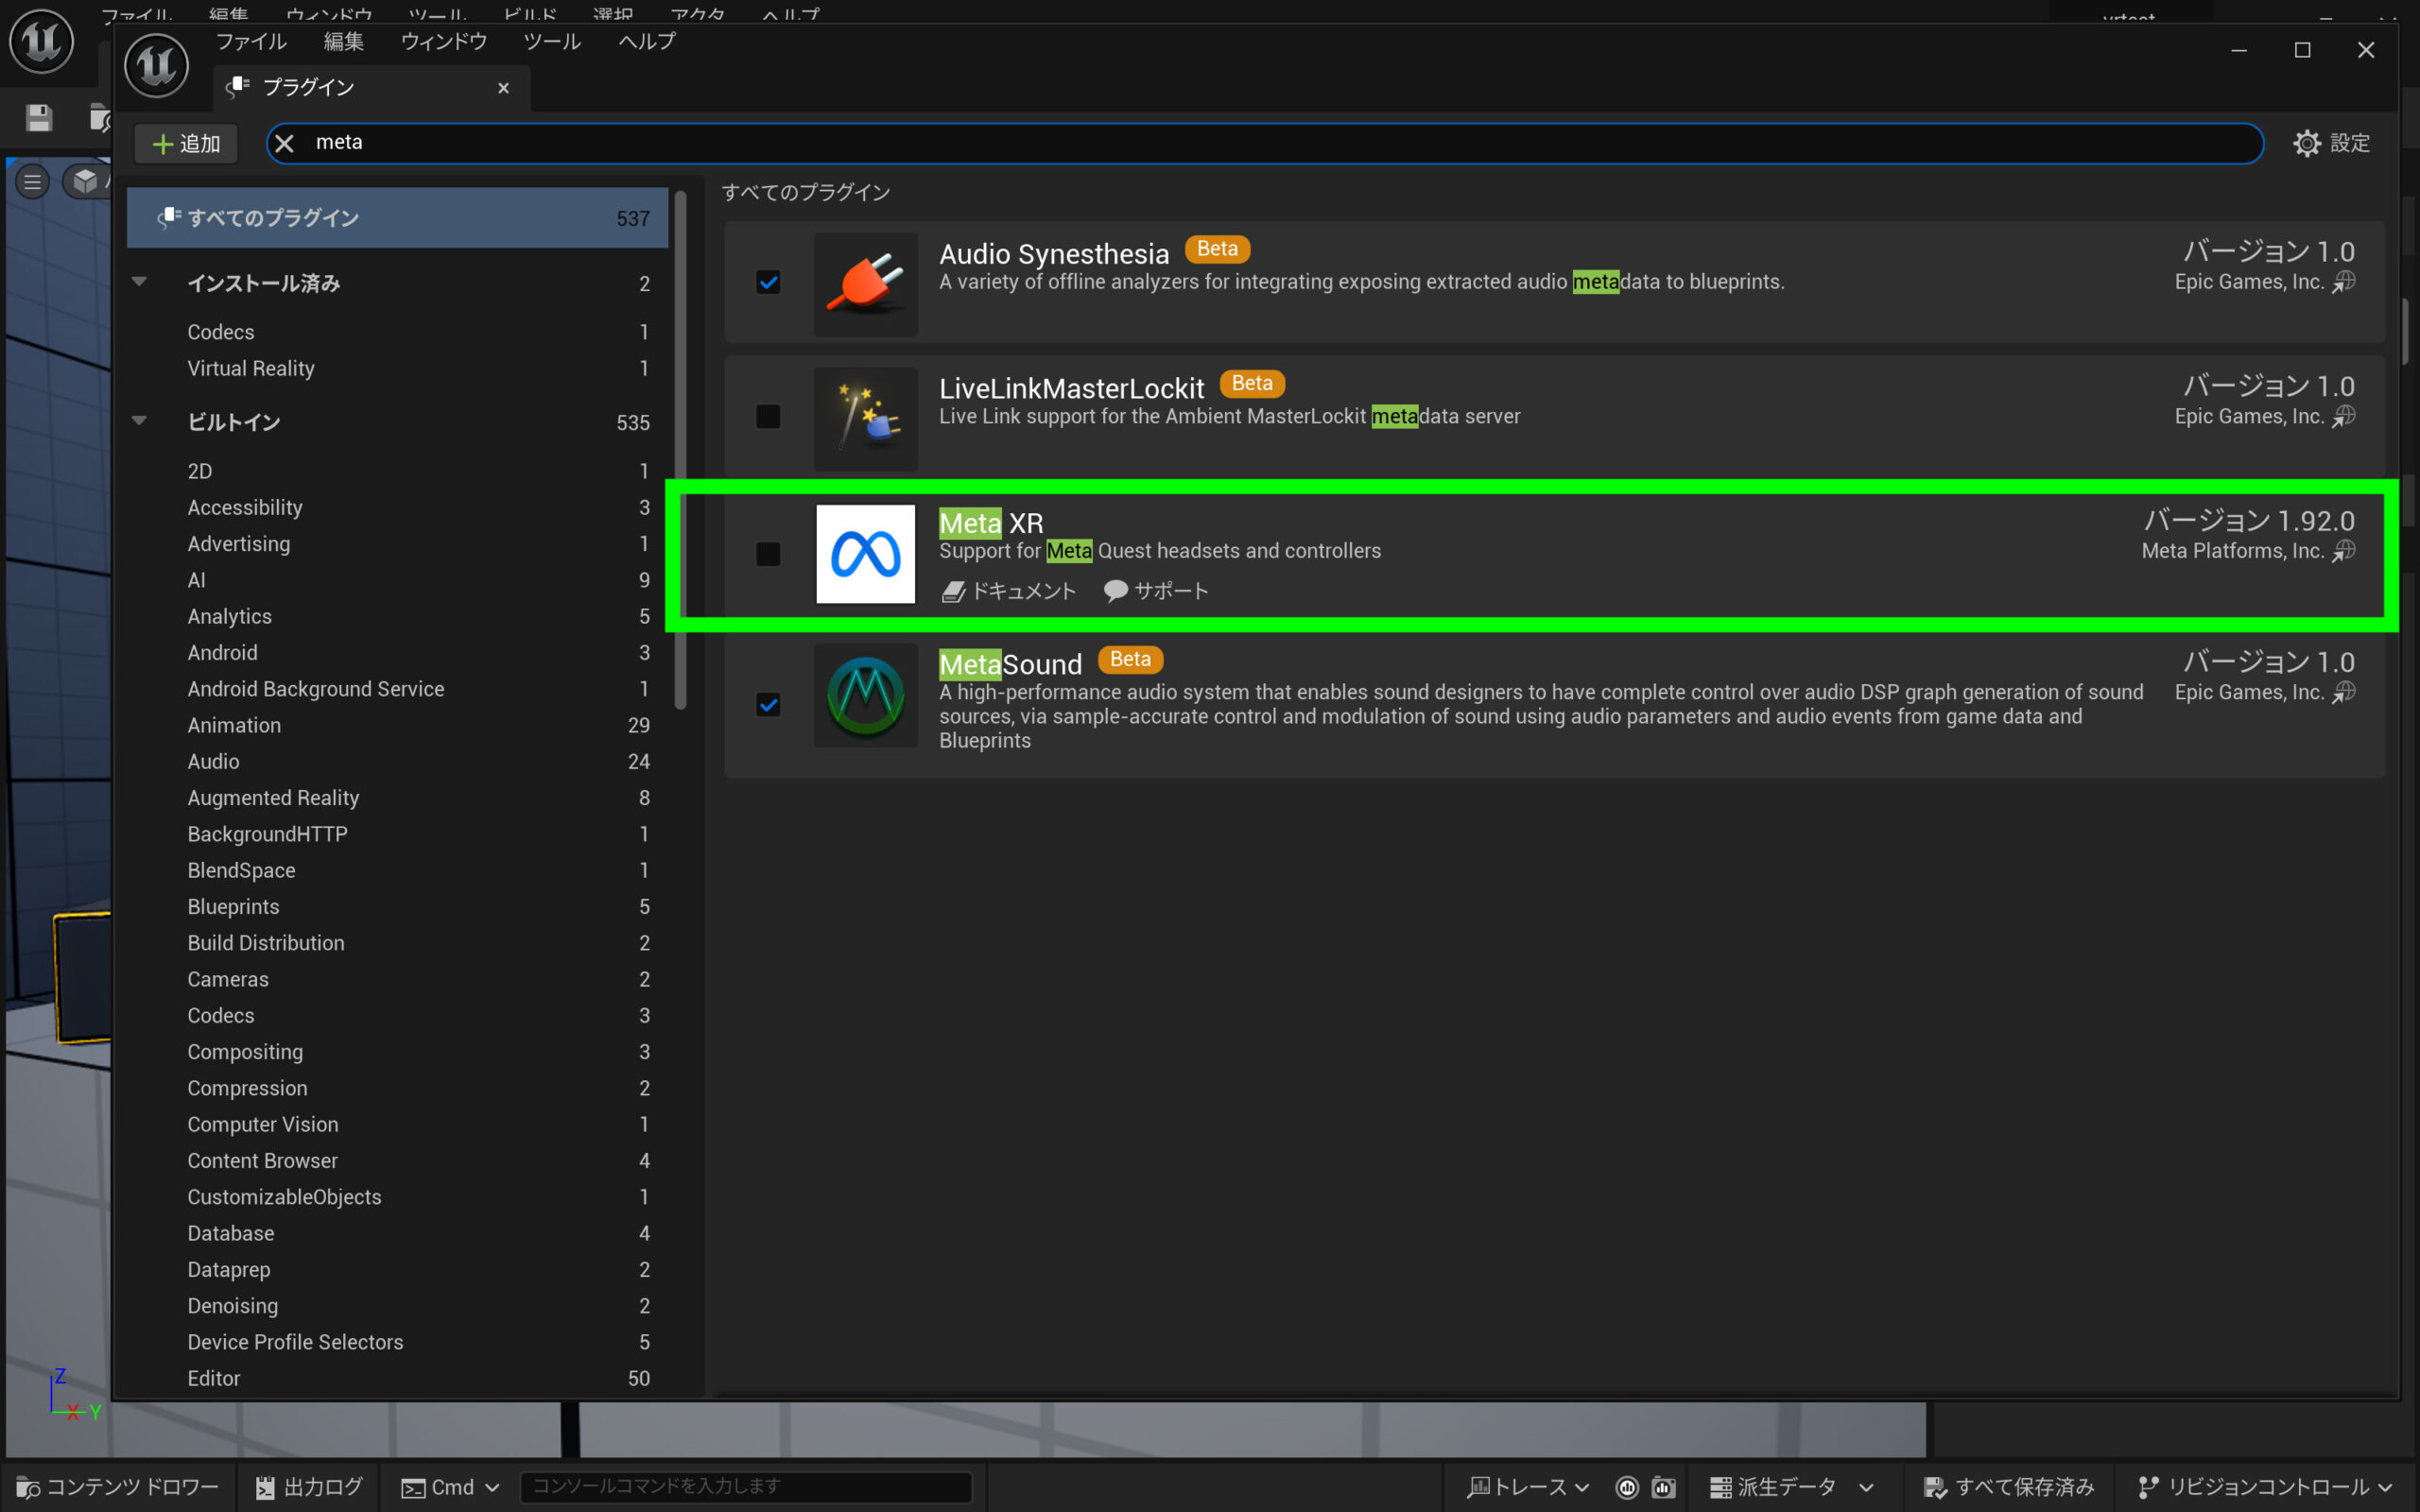The image size is (2420, 1512).
Task: Click Audio Synesthesia Epic Games link icon
Action: 2344,282
